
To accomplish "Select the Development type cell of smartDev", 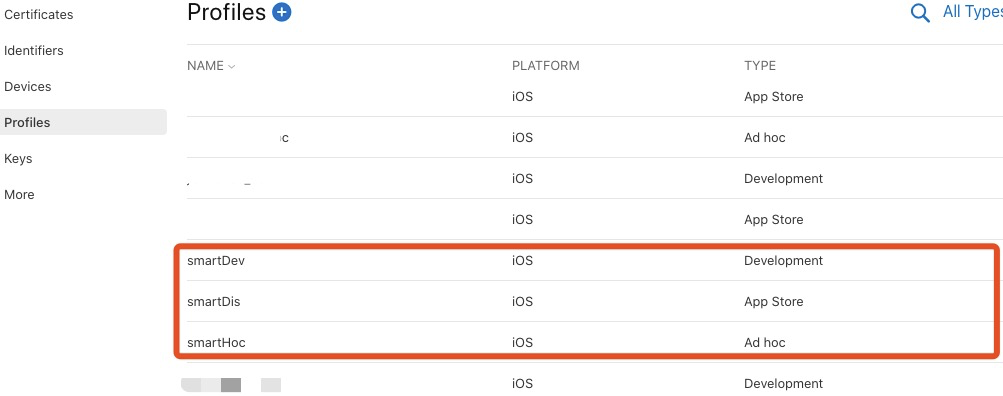I will [784, 260].
